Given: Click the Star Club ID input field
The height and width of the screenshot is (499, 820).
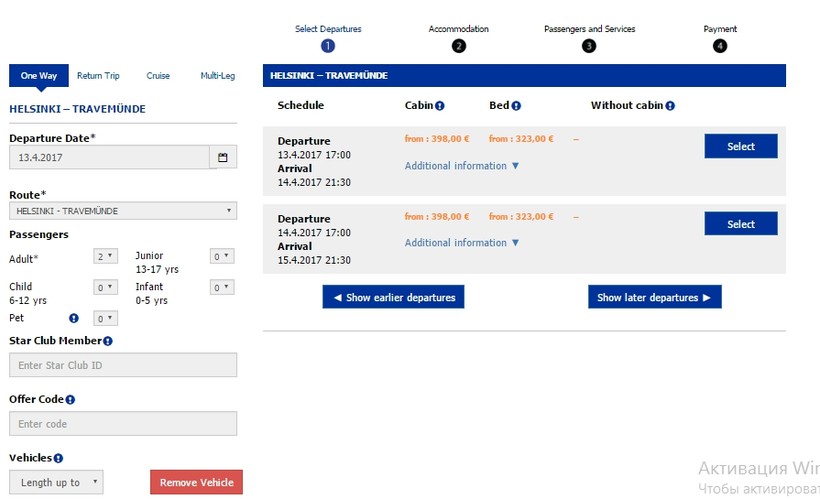Looking at the screenshot, I should (123, 366).
